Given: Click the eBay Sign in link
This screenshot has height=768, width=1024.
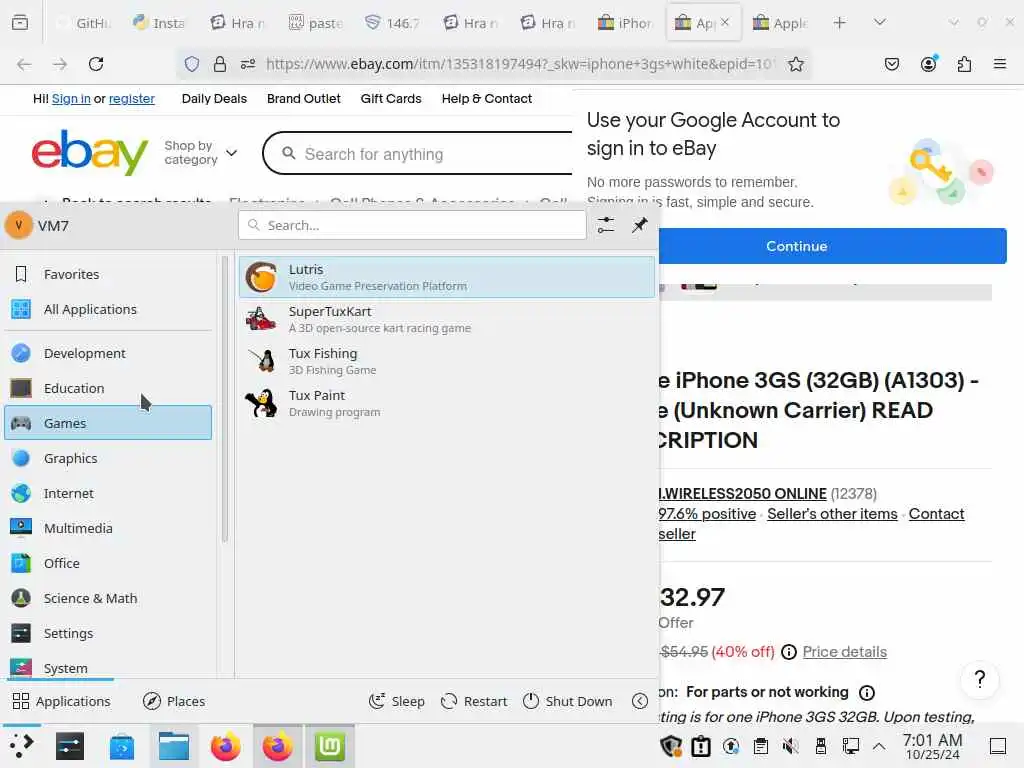Looking at the screenshot, I should (x=71, y=99).
